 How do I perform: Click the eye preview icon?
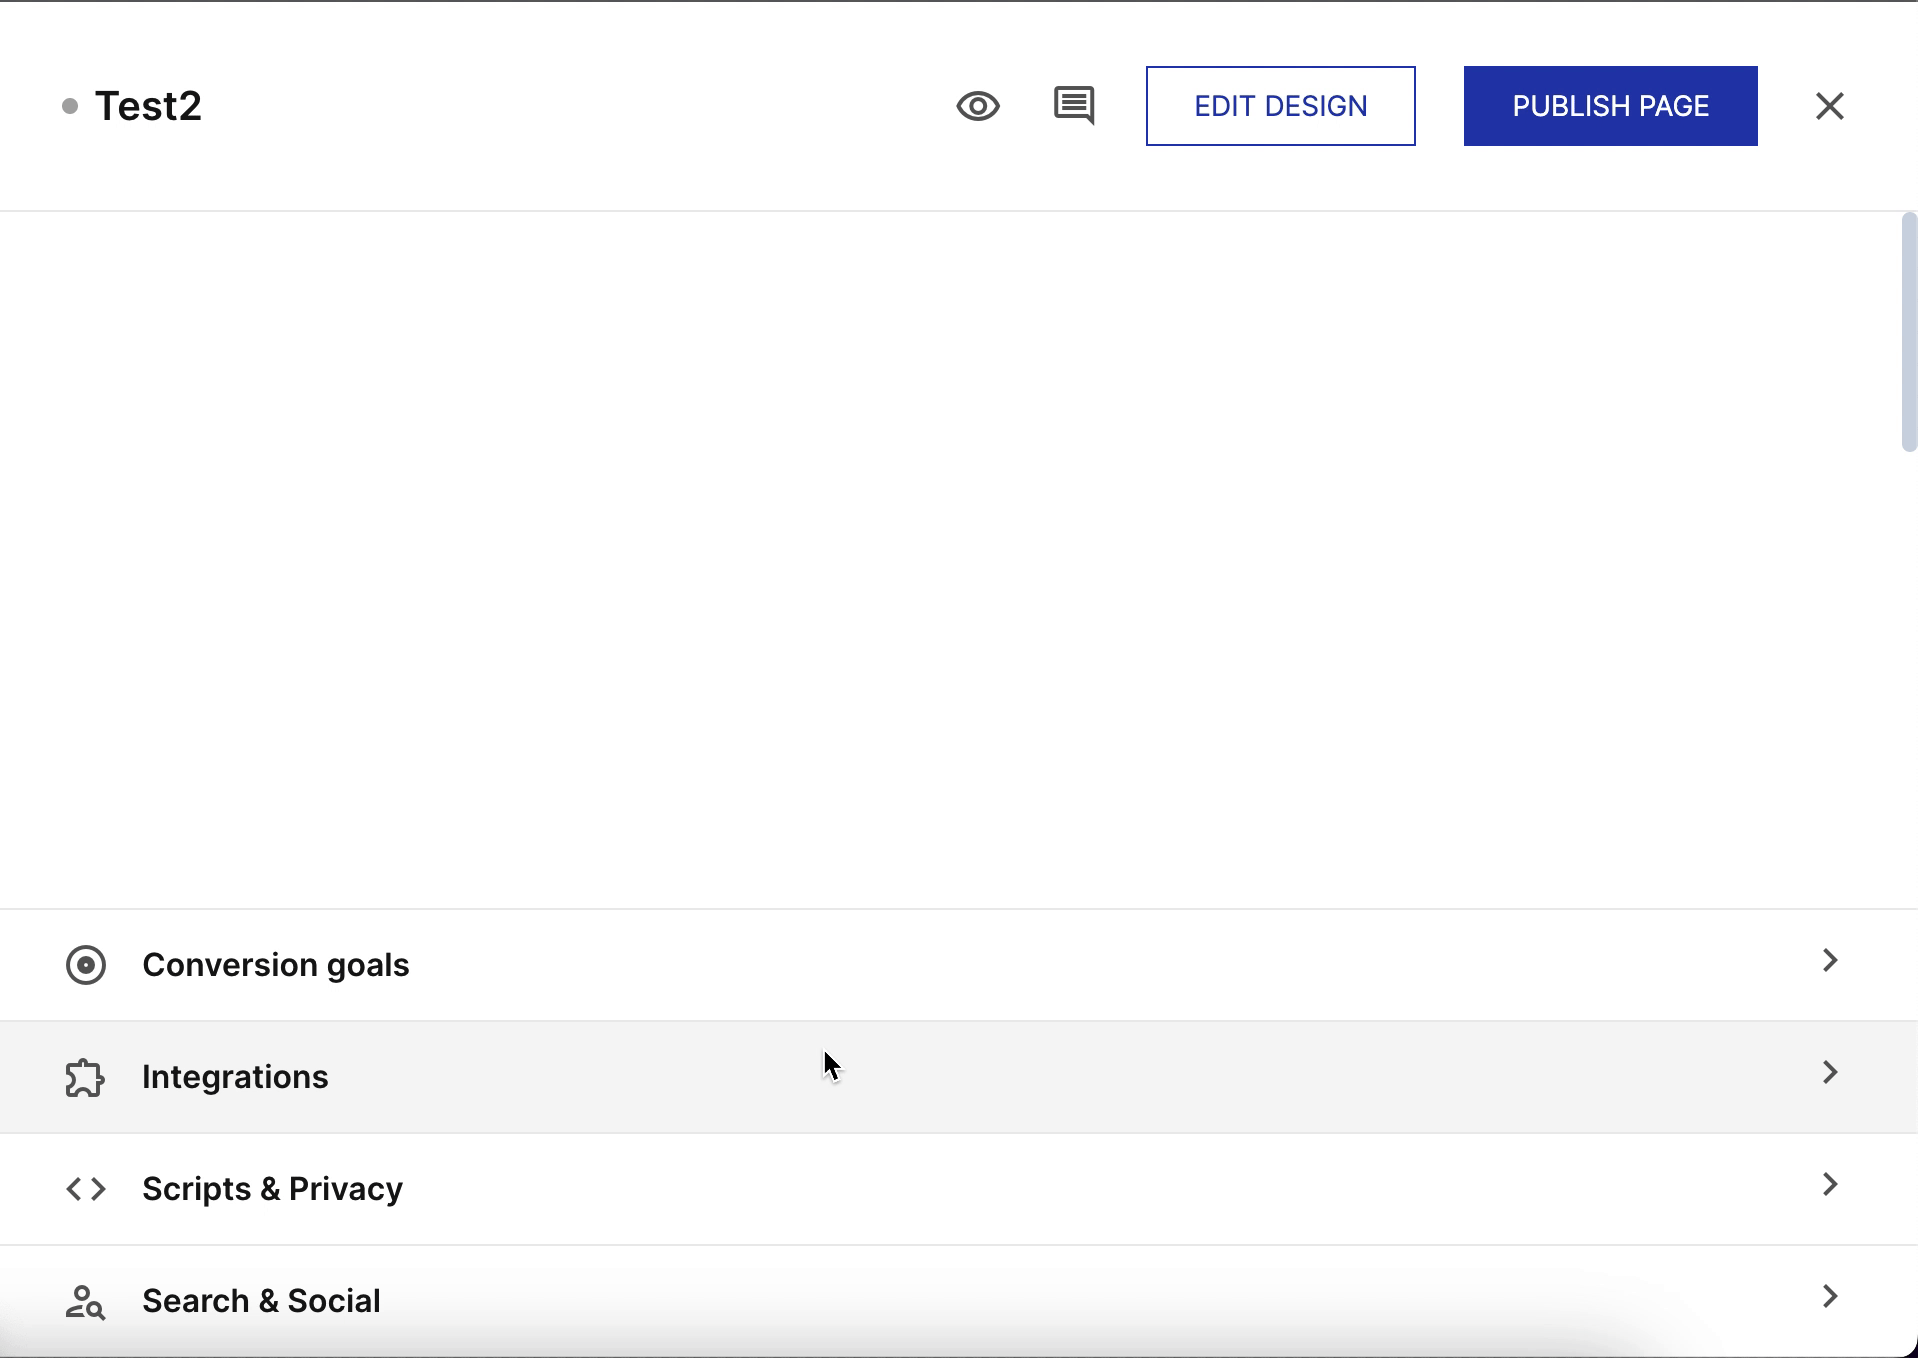[977, 106]
